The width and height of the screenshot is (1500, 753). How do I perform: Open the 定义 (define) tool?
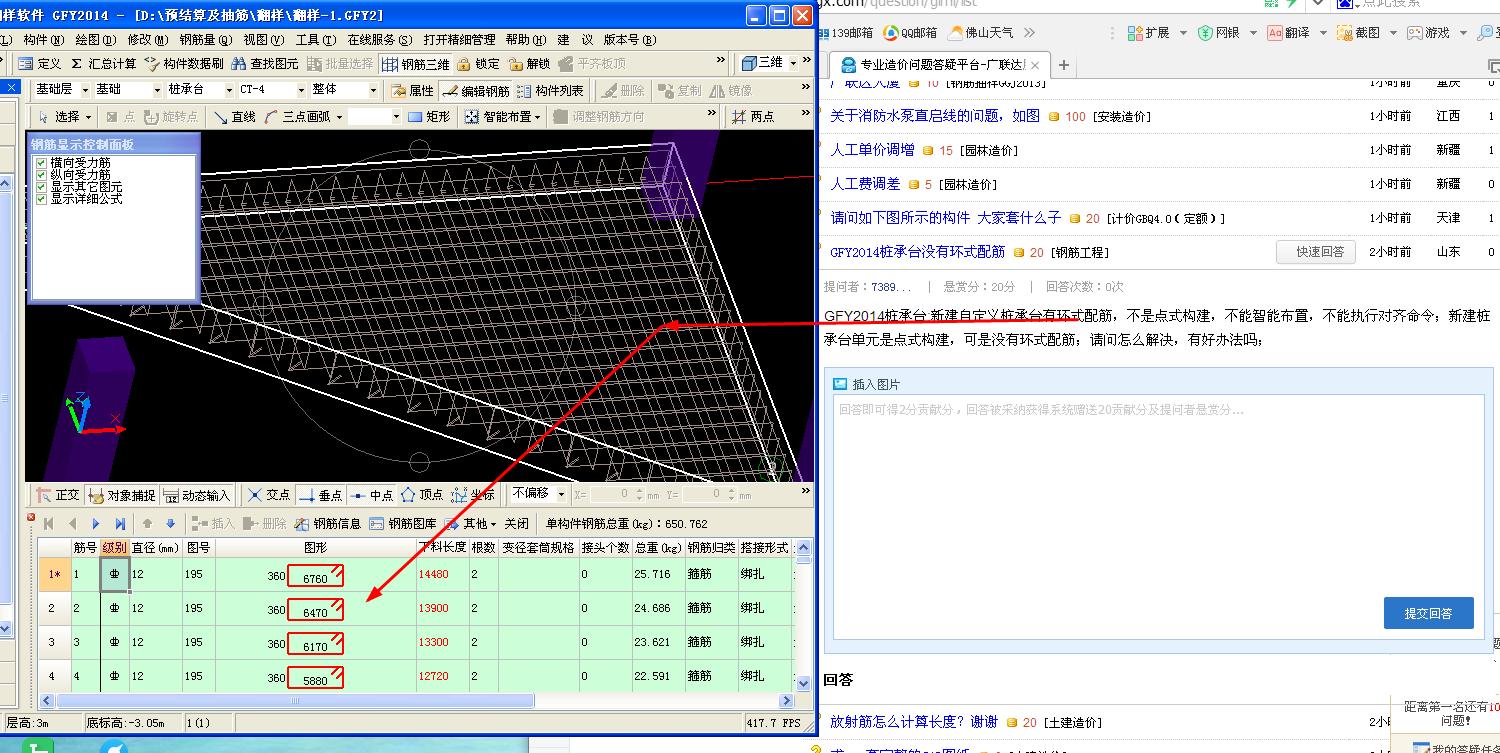point(40,64)
